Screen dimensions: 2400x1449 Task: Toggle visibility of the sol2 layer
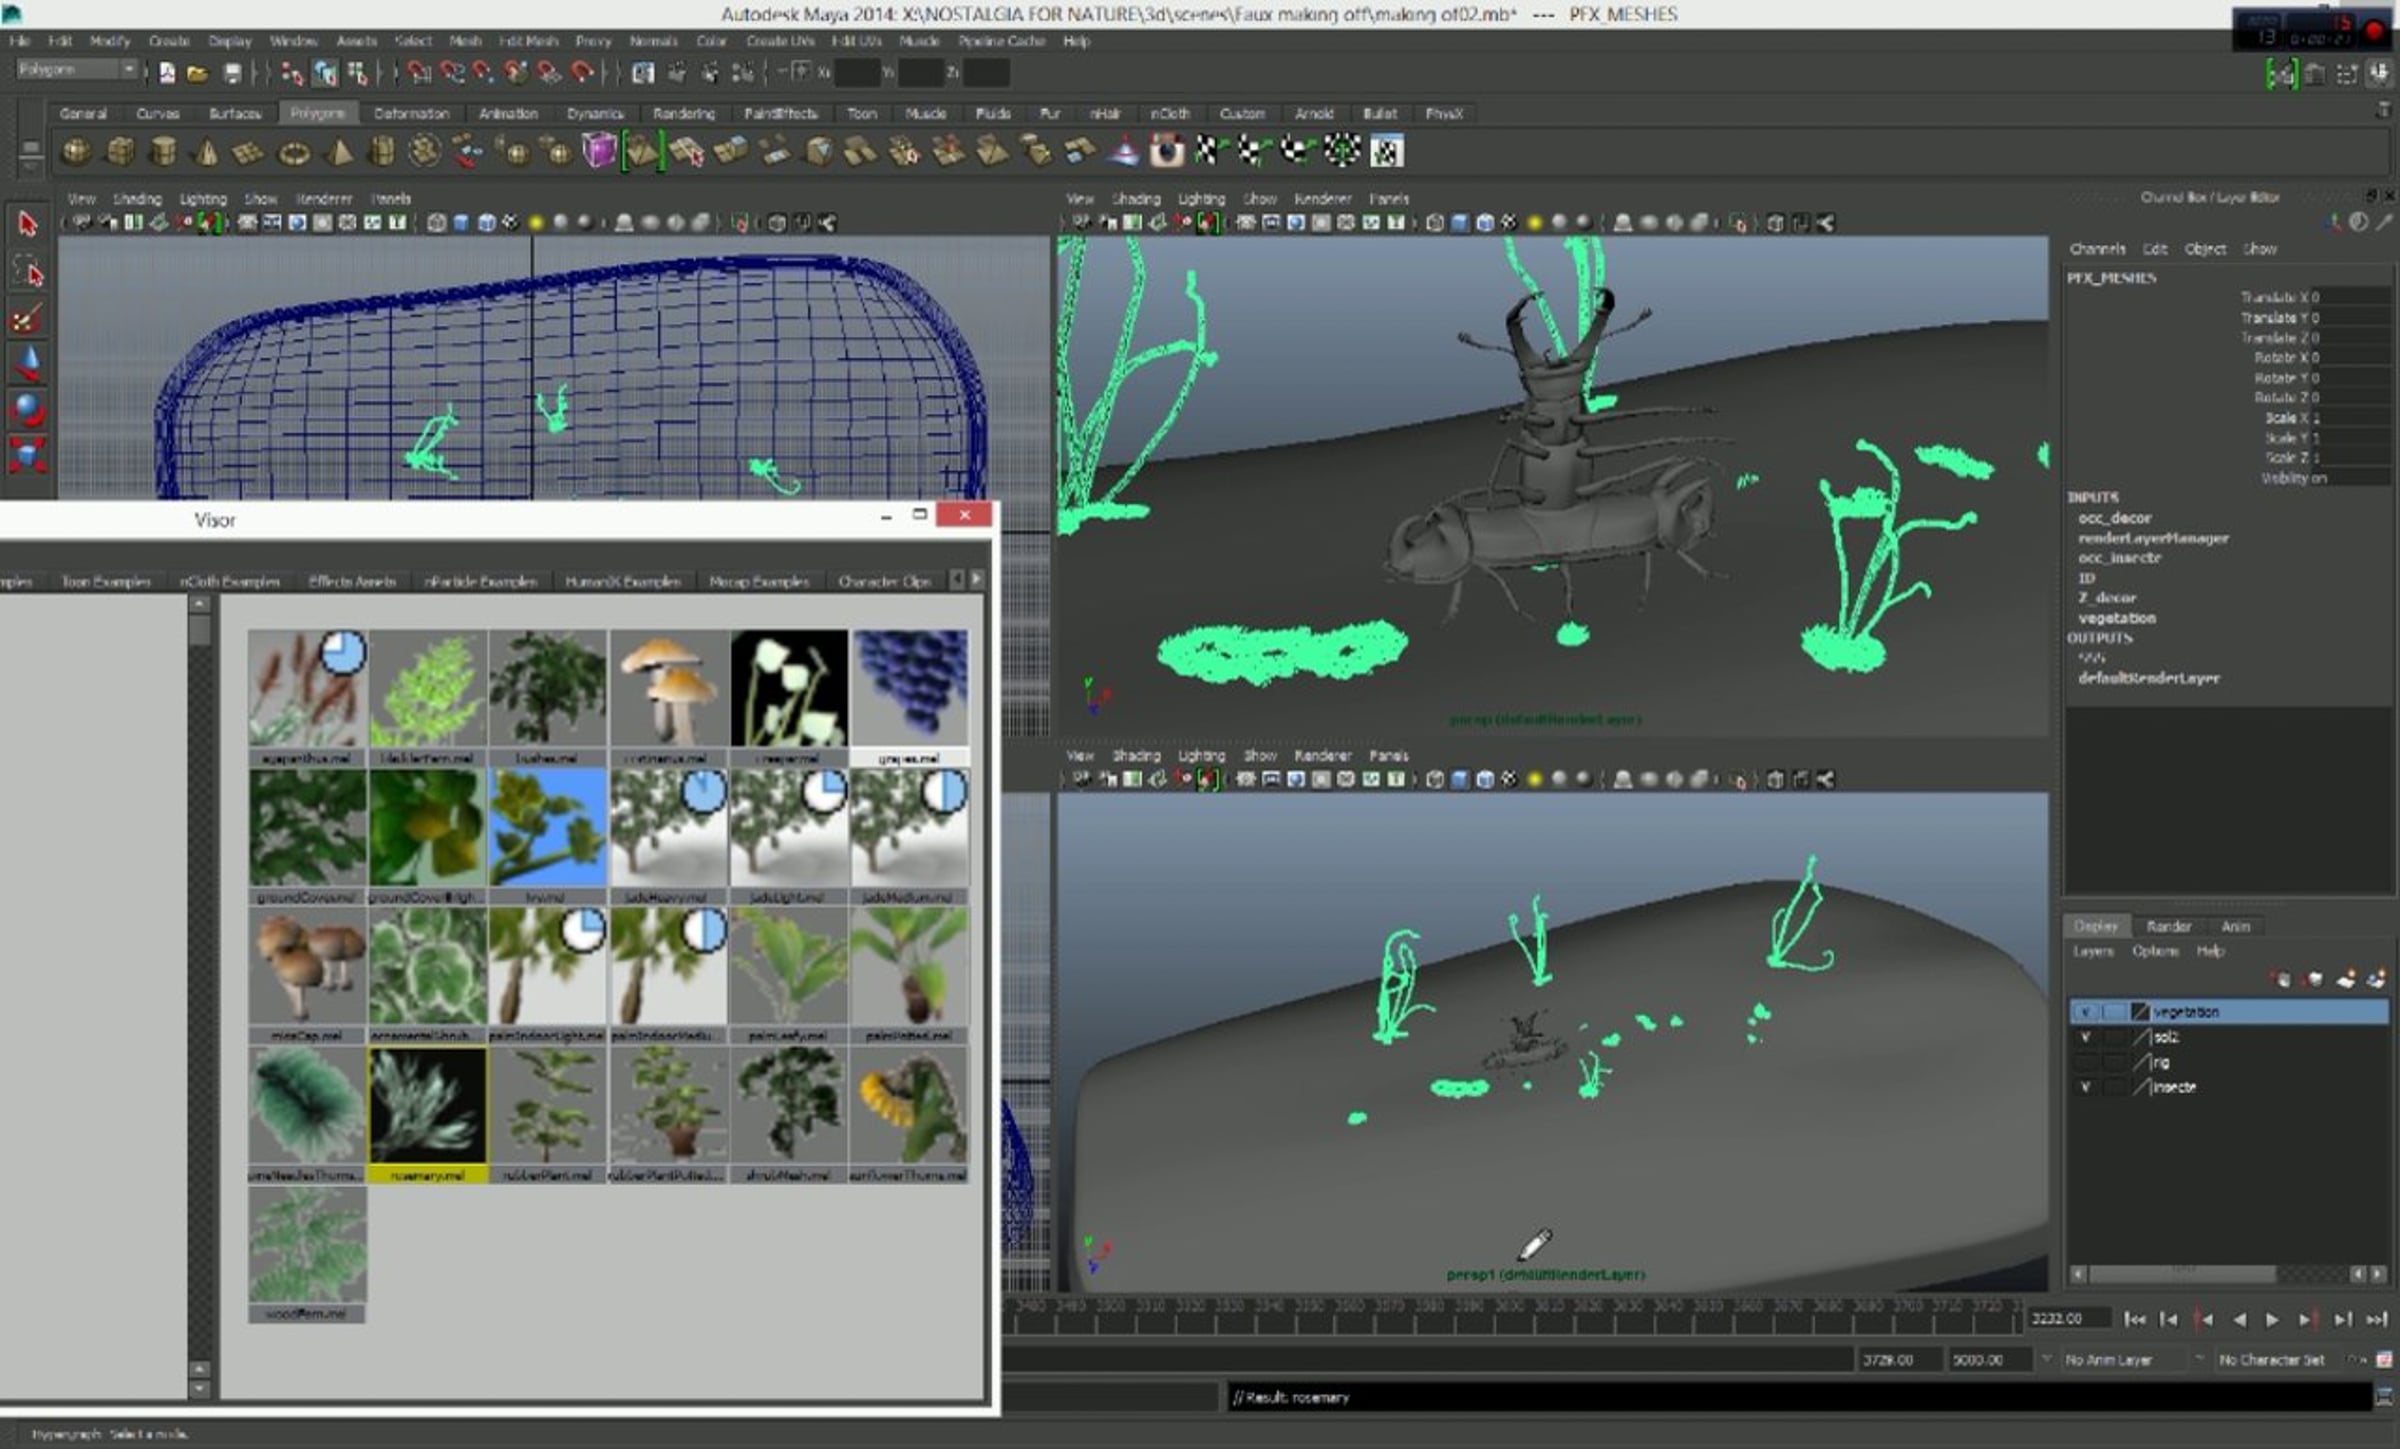click(x=2085, y=1037)
